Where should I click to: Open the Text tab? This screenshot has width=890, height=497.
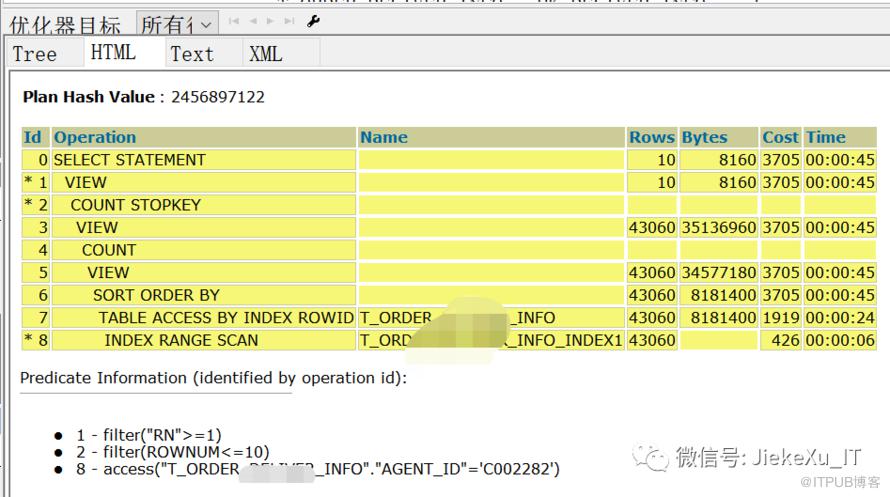[192, 54]
